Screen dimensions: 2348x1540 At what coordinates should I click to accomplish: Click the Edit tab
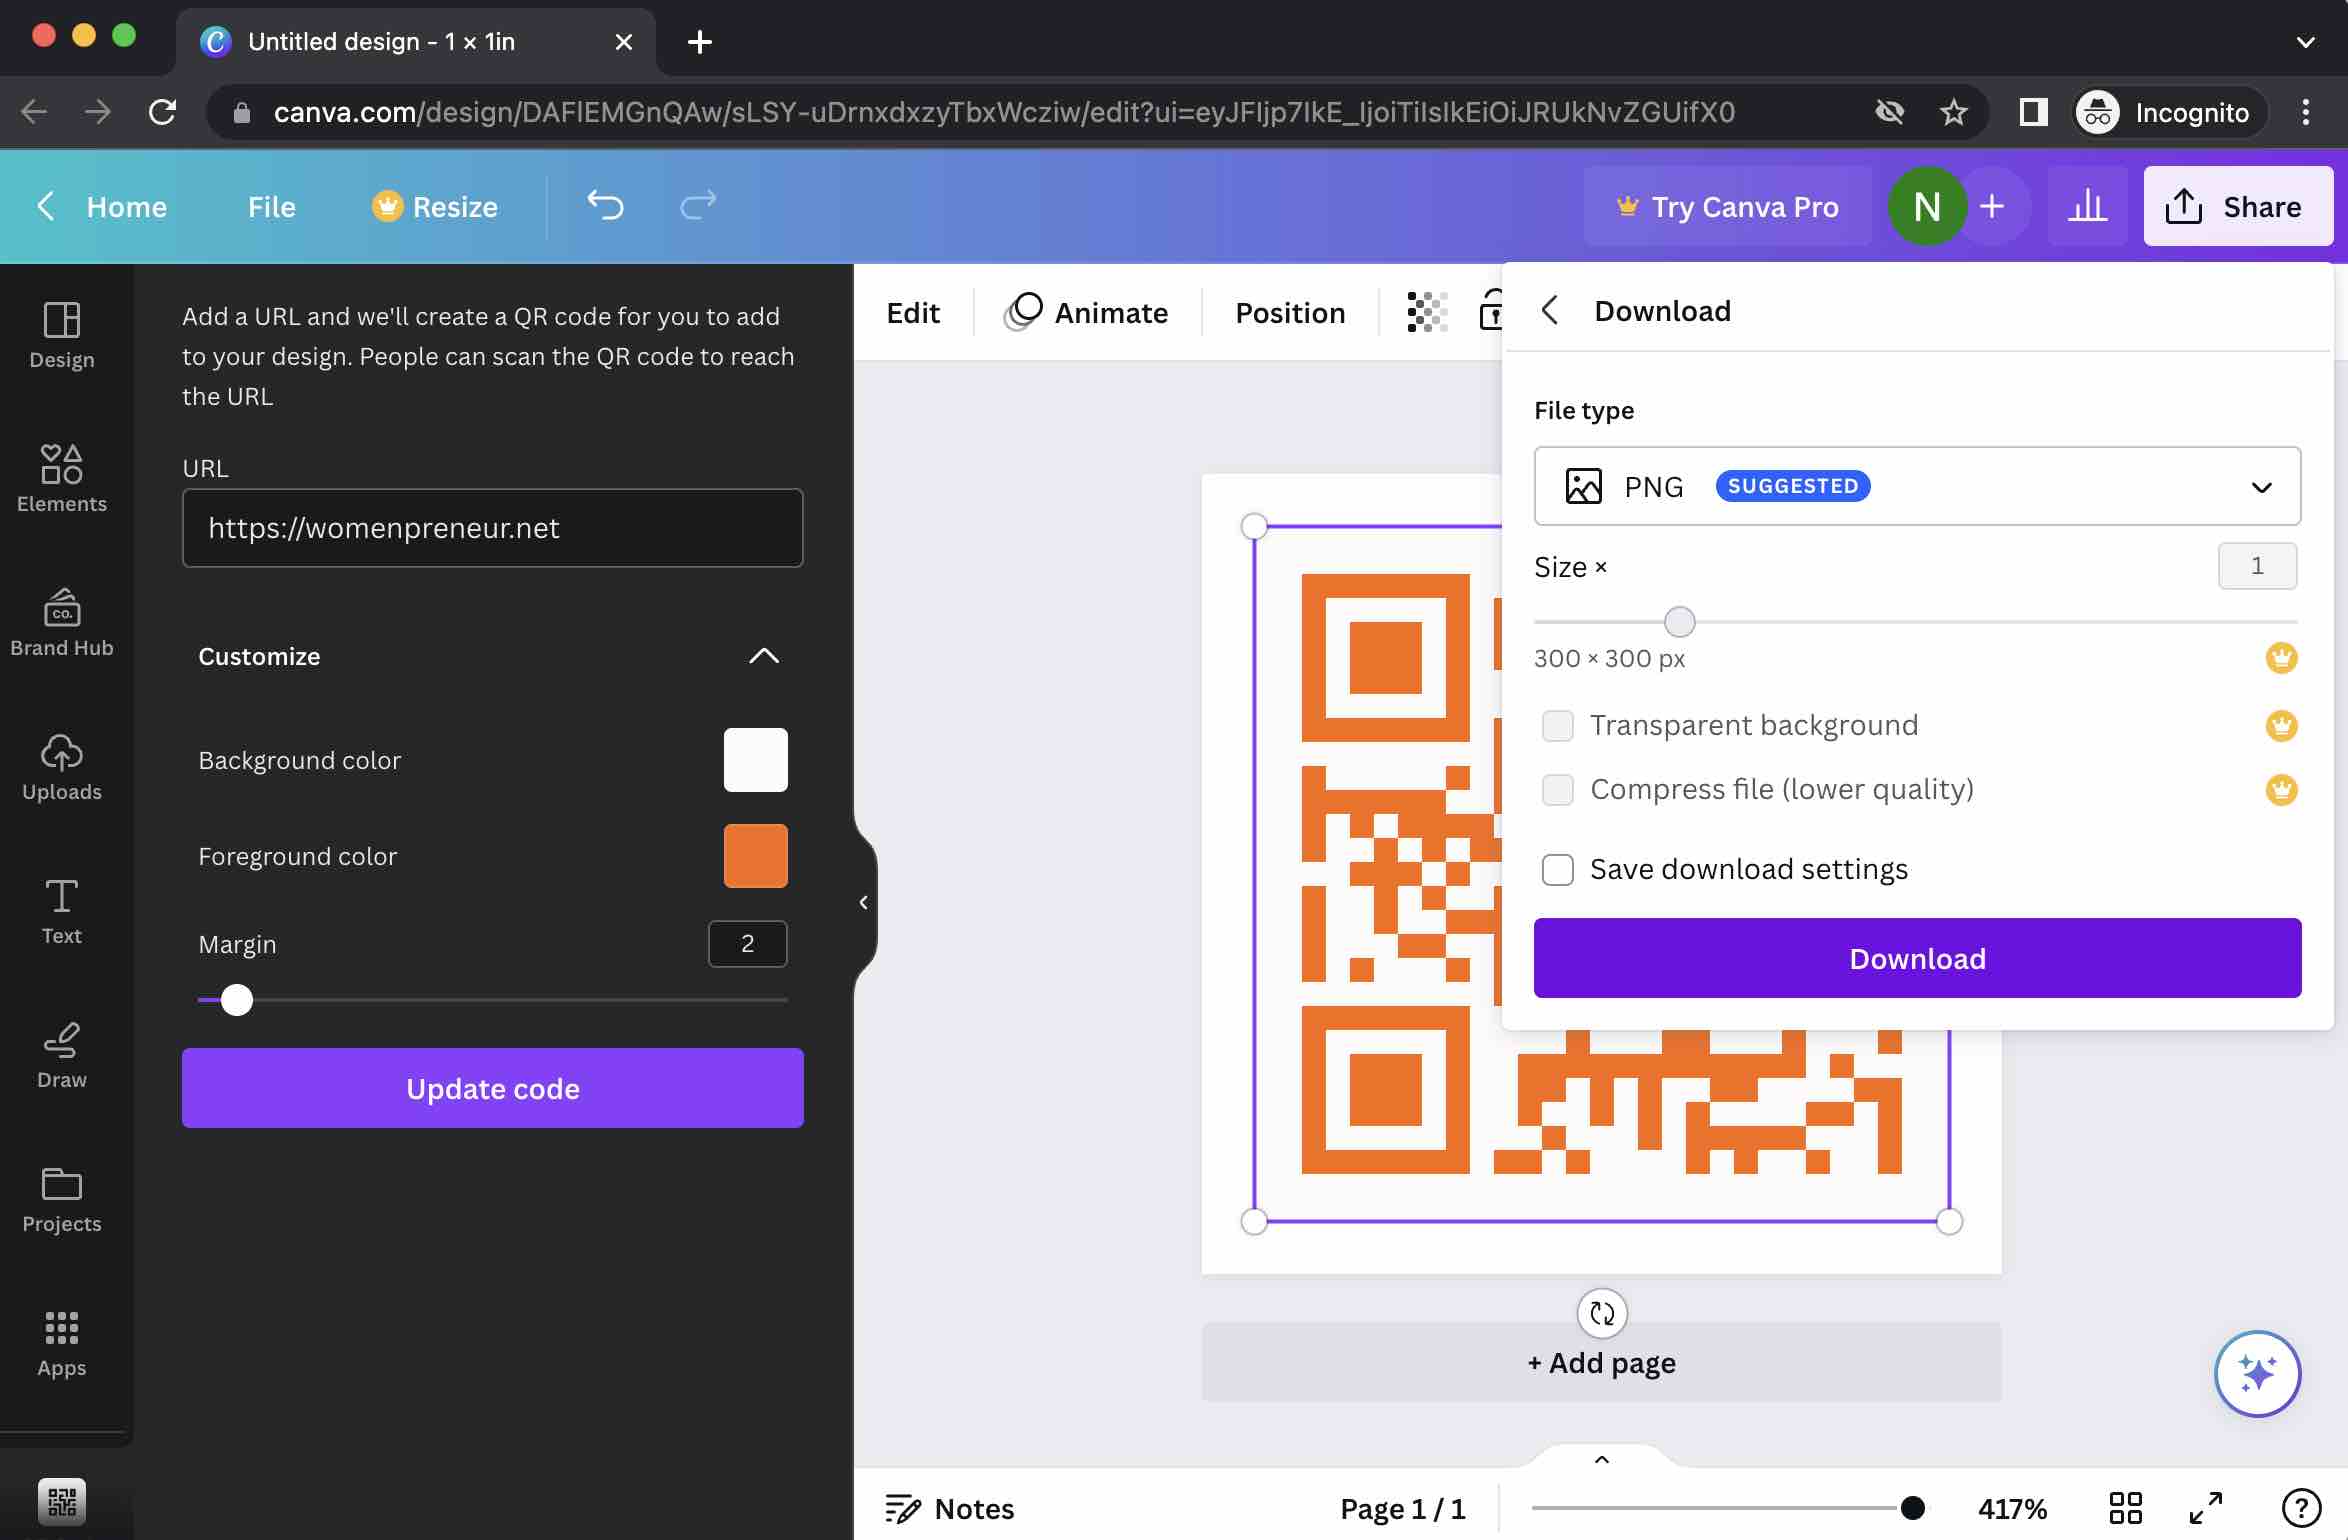[911, 309]
